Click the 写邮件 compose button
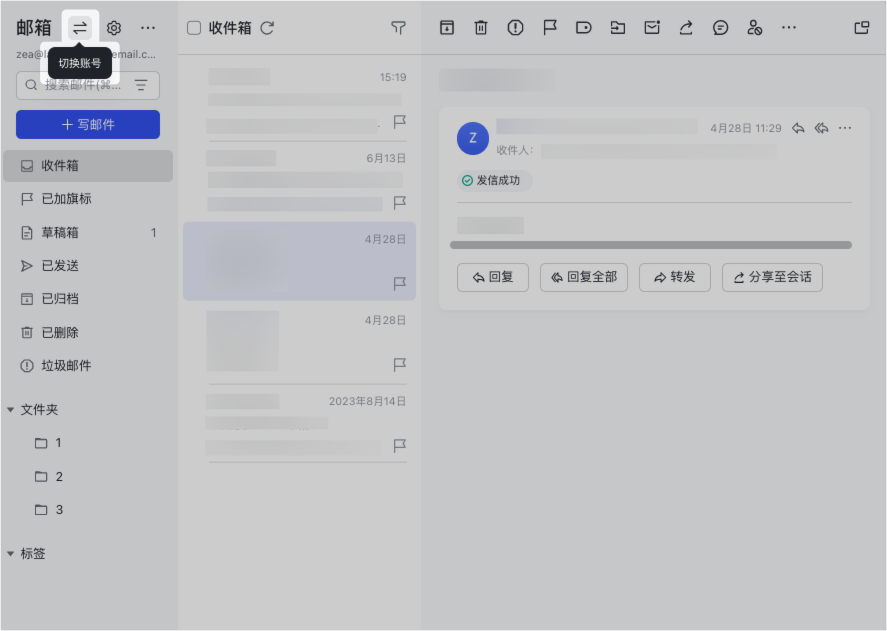The height and width of the screenshot is (631, 887). [x=88, y=125]
